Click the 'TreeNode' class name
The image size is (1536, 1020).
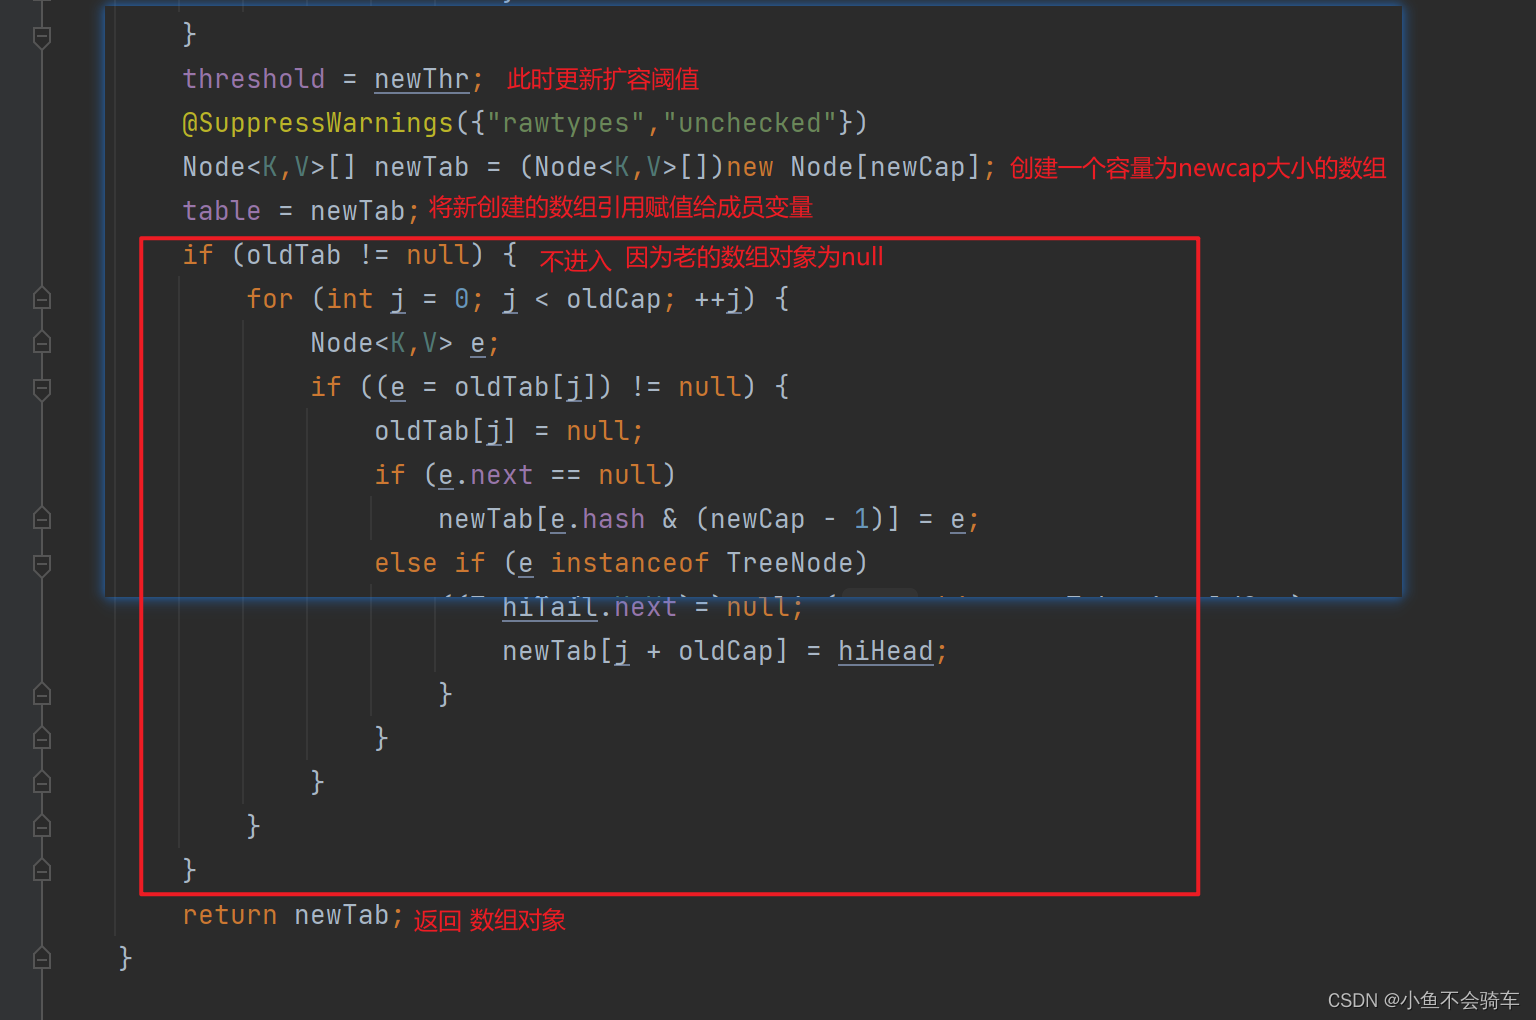[x=790, y=563]
